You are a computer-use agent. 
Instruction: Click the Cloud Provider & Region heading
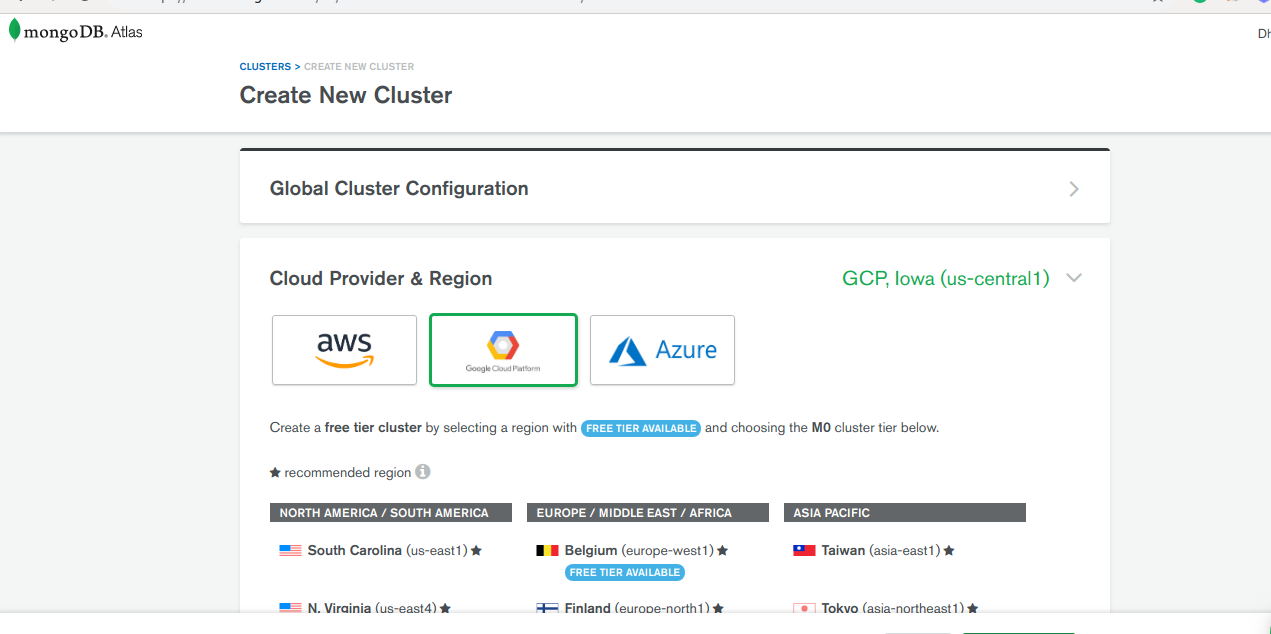[x=381, y=279]
